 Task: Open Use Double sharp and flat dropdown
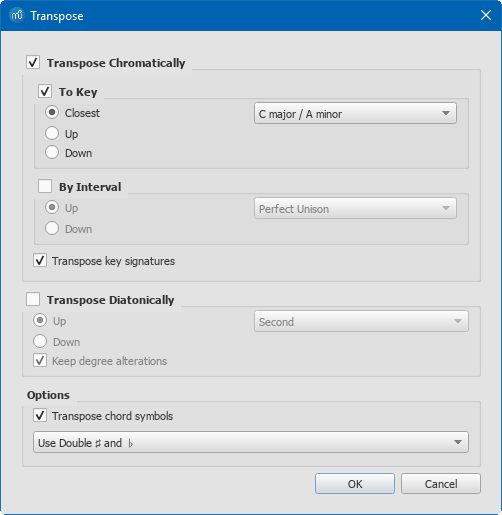click(251, 442)
